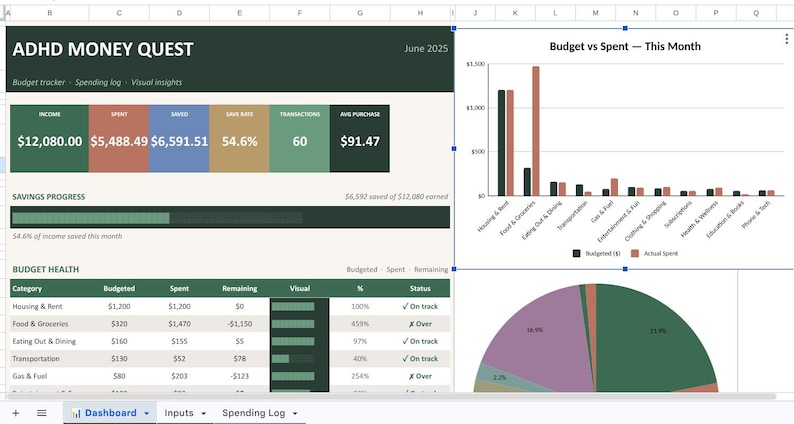Click the On track status for Transportation
794x424 pixels.
(x=420, y=359)
